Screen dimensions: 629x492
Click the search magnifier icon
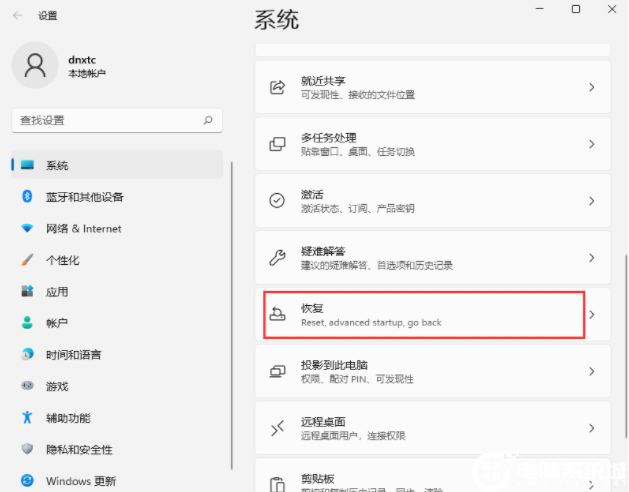click(x=208, y=120)
